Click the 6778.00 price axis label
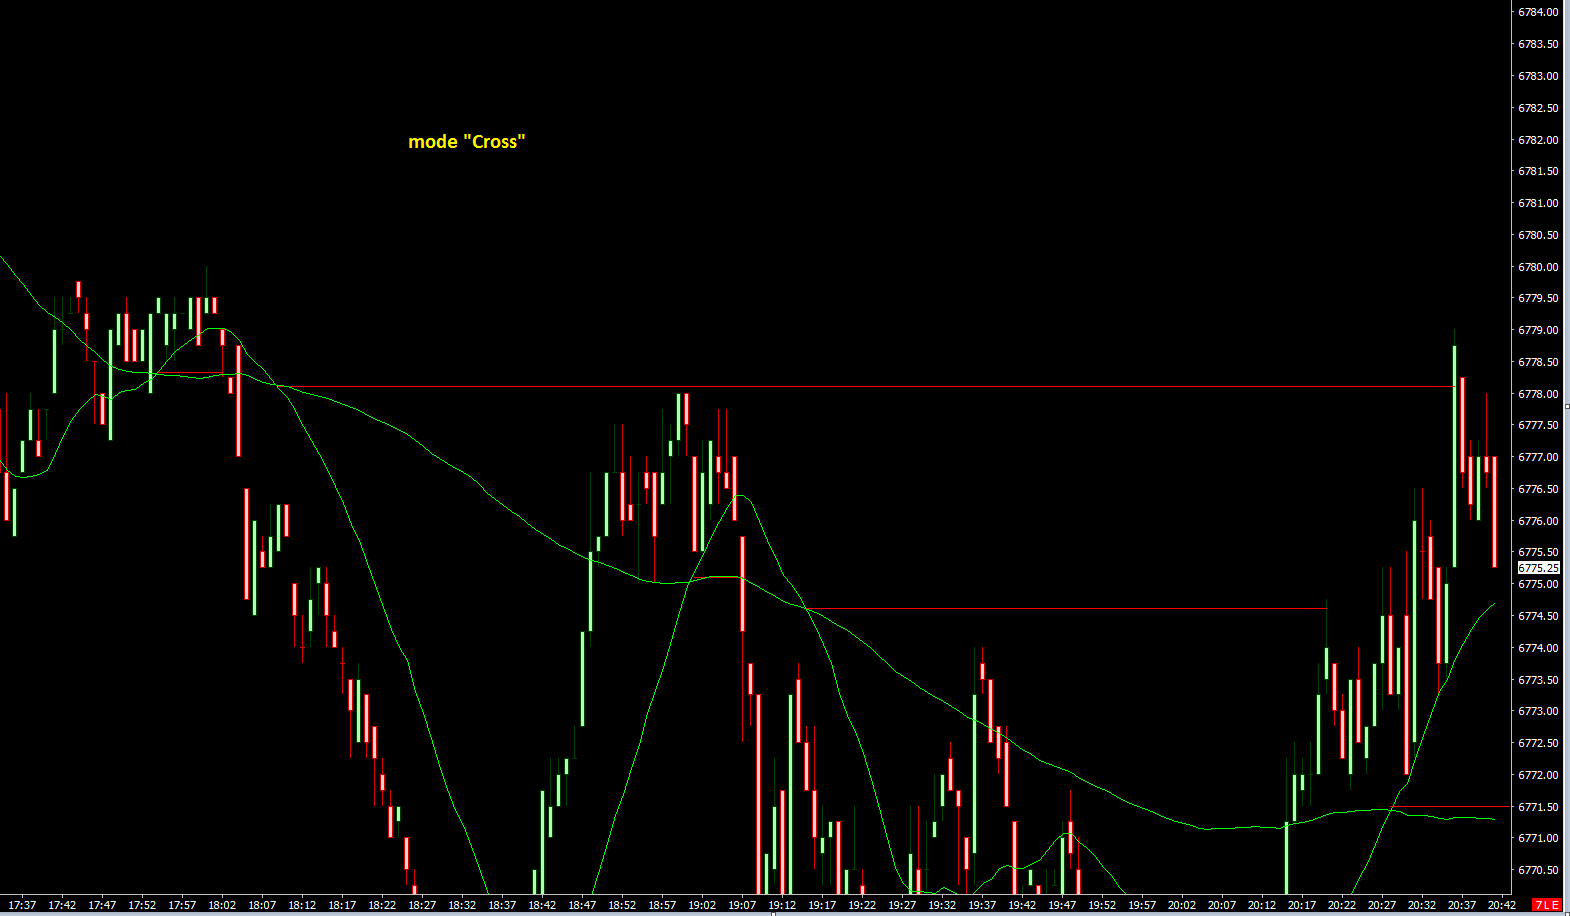 (1538, 394)
